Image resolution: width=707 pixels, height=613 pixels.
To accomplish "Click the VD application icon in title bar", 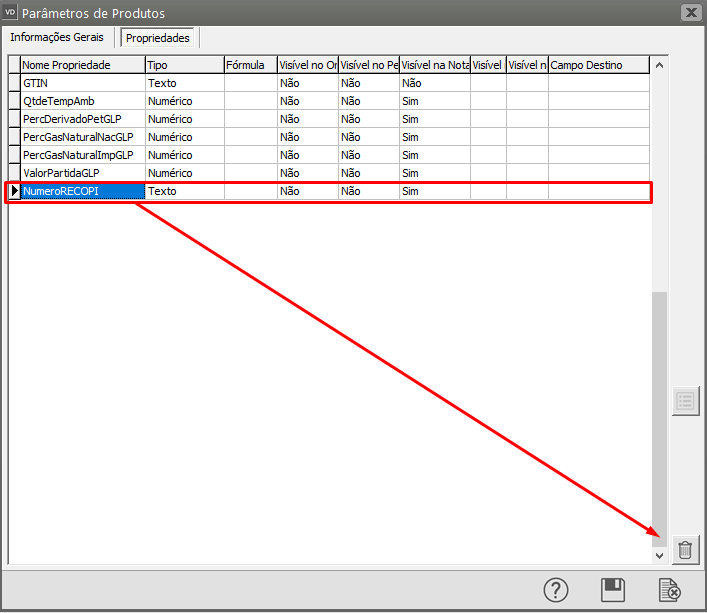I will [10, 12].
